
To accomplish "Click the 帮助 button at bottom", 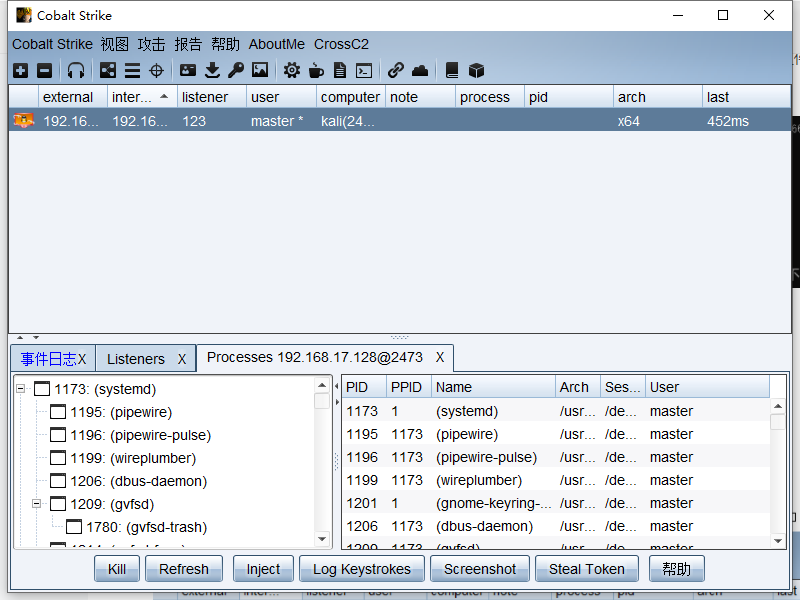I will (x=677, y=569).
